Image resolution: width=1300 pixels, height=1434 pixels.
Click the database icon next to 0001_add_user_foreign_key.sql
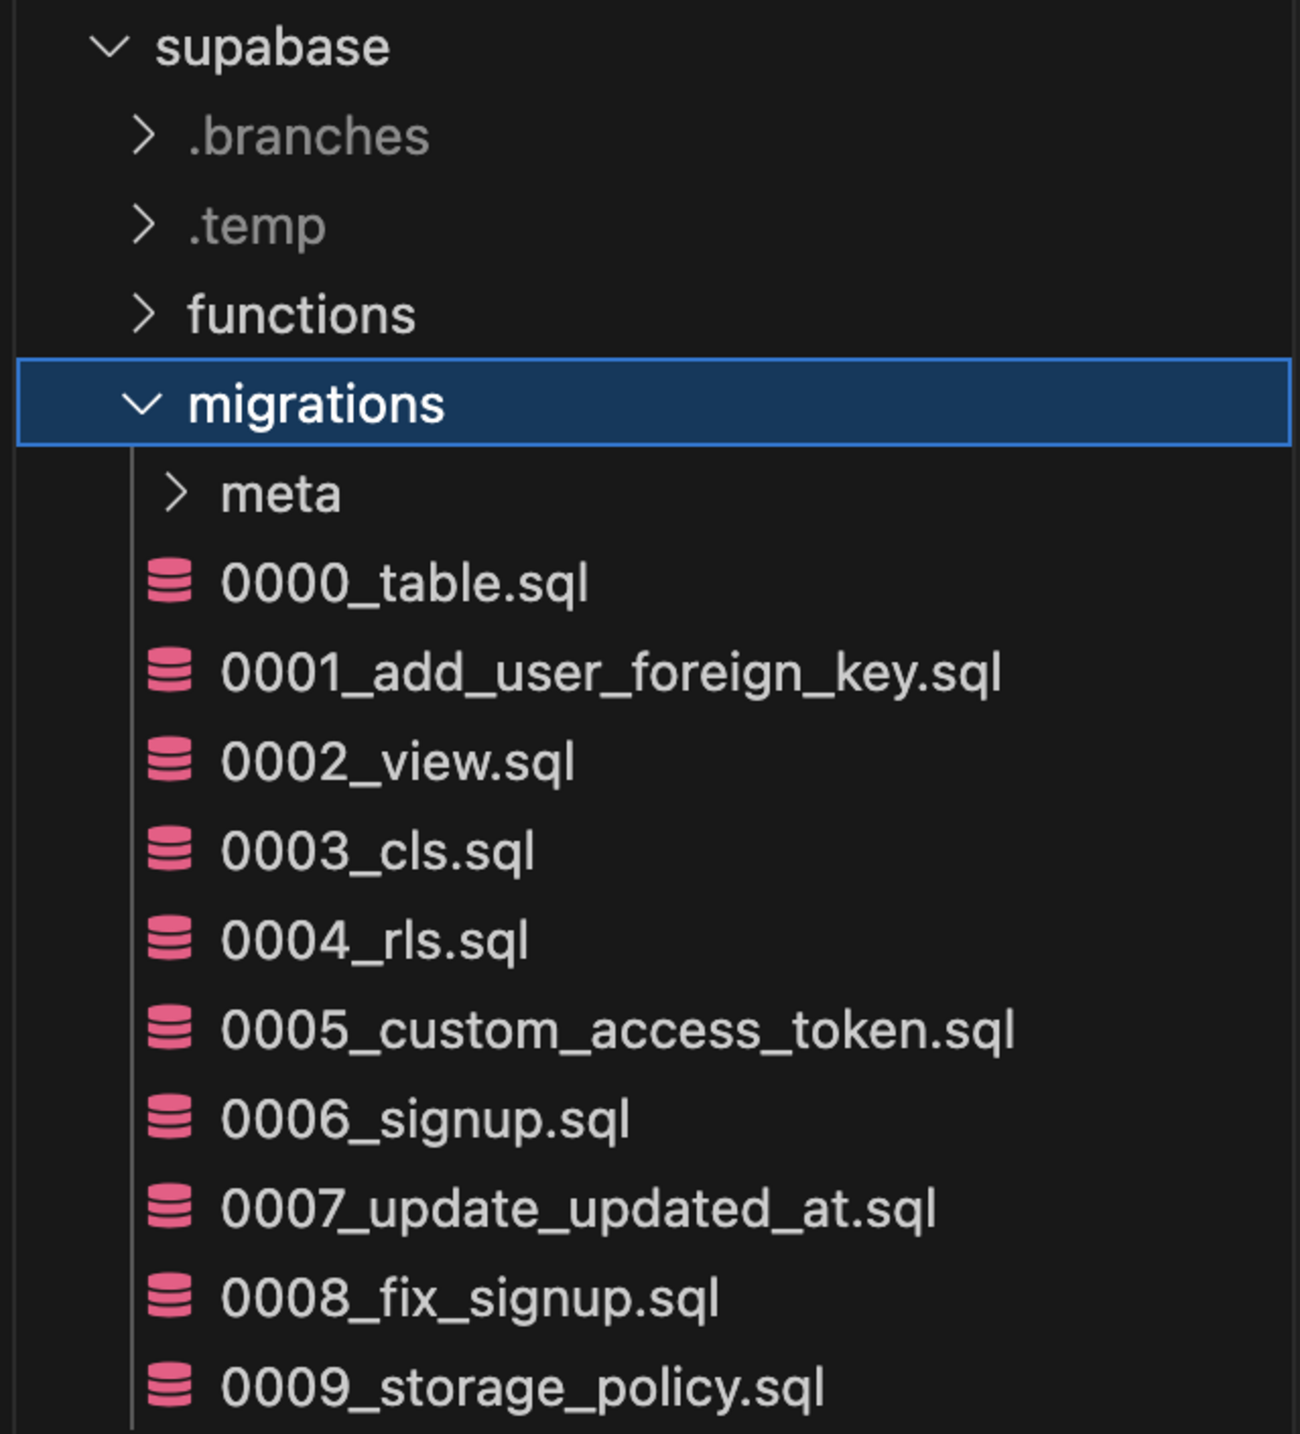(170, 672)
